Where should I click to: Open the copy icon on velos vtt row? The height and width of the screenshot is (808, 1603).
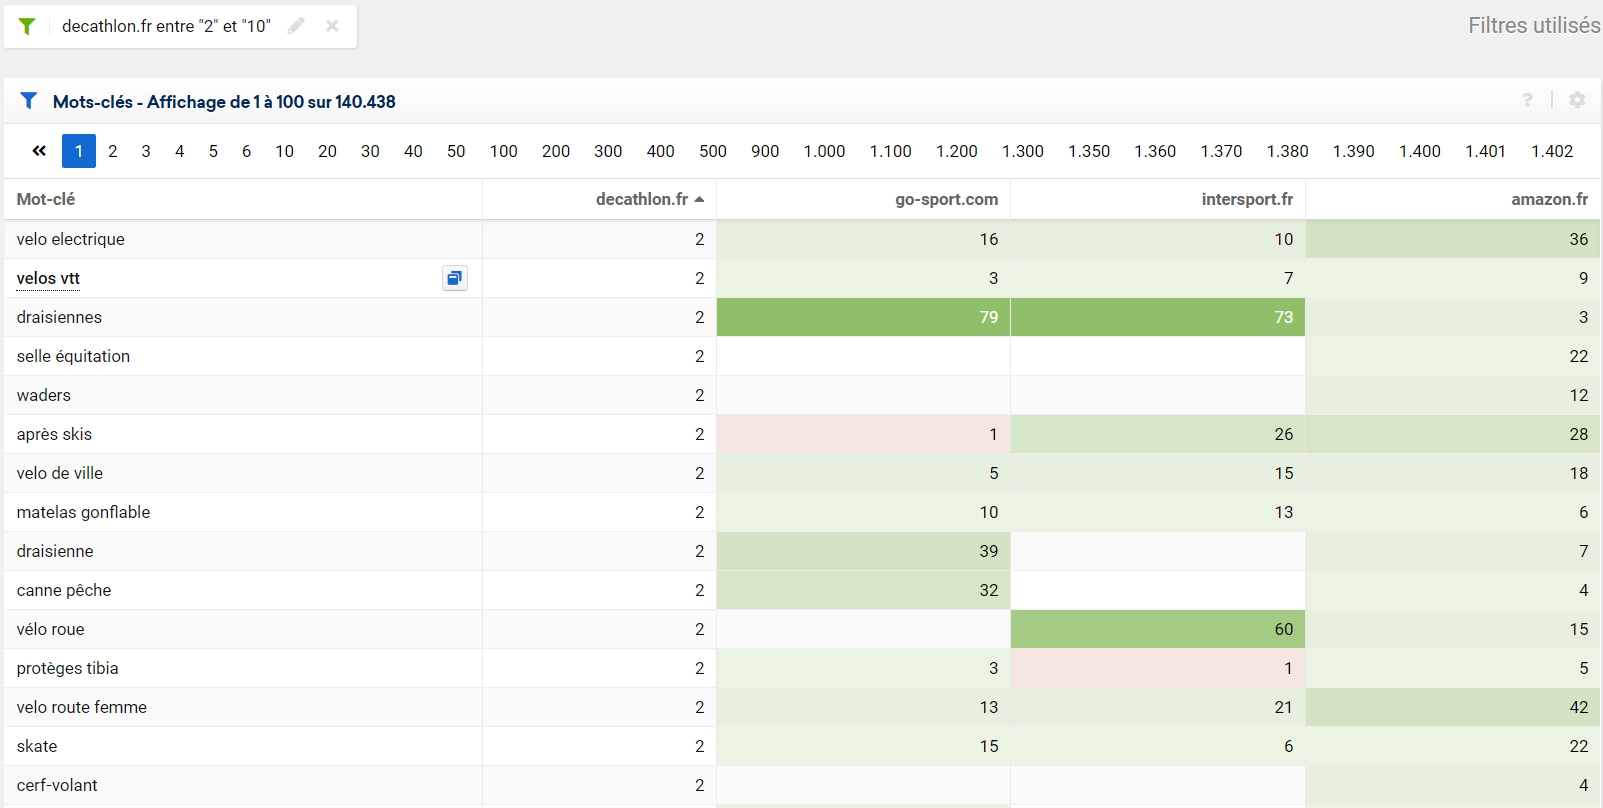(x=455, y=278)
